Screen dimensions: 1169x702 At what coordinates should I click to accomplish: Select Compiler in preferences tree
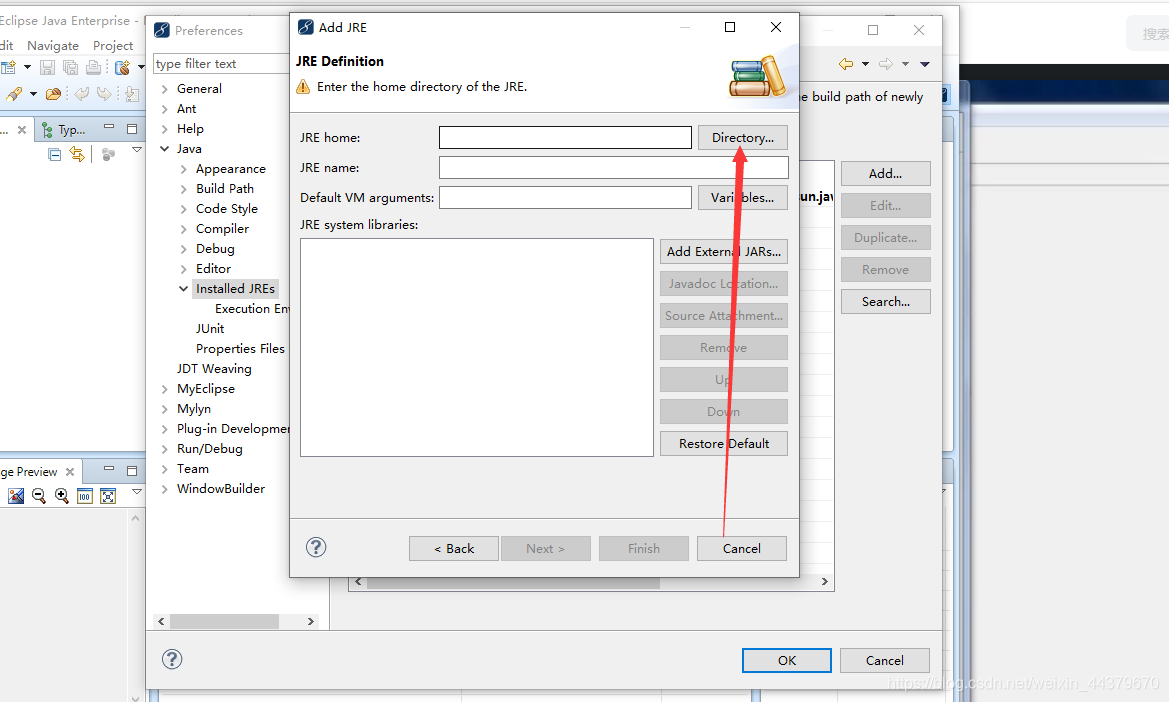pos(222,229)
